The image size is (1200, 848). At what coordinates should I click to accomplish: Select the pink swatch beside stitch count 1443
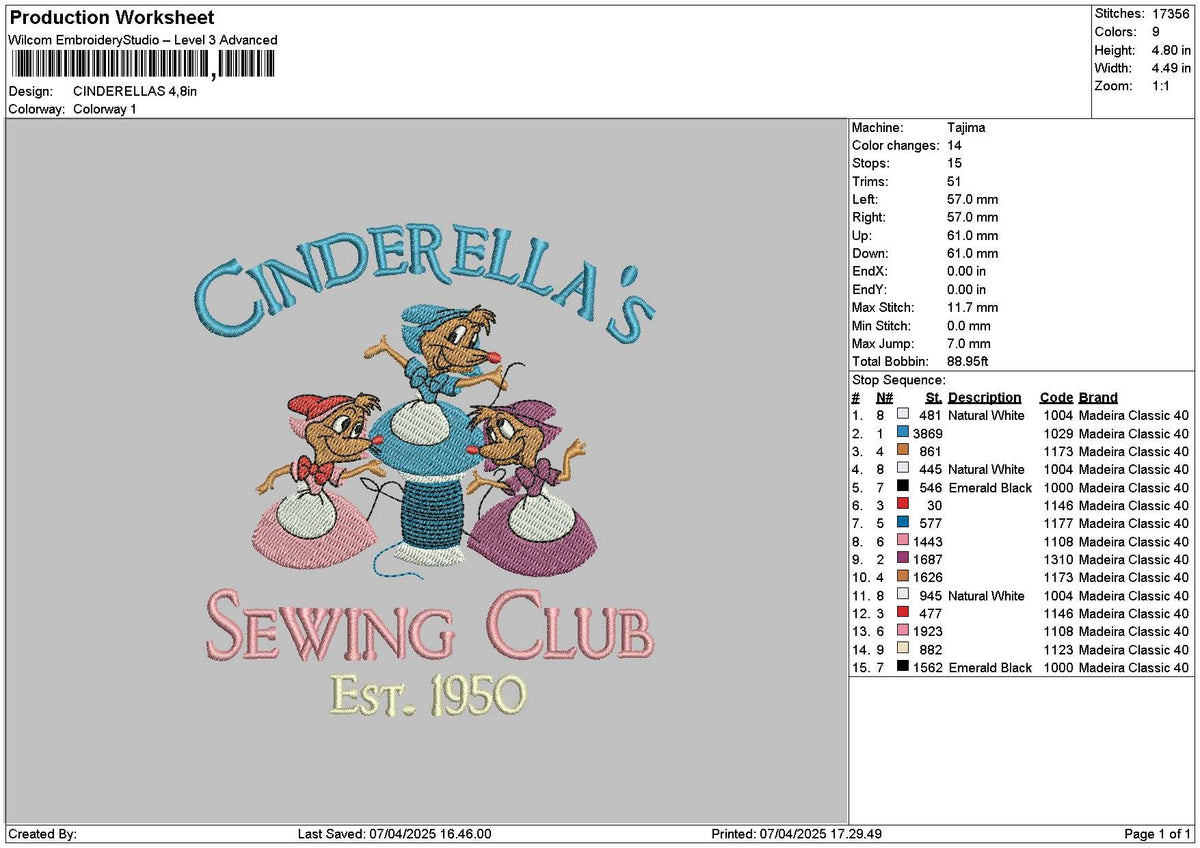tap(903, 540)
